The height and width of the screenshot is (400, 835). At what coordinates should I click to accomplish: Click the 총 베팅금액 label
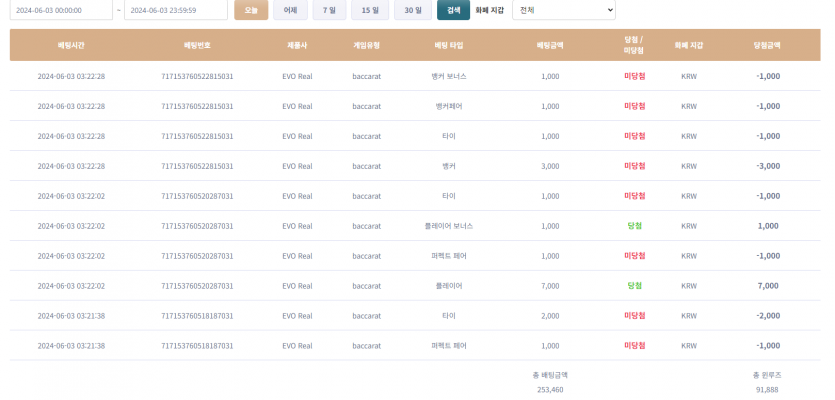point(550,375)
